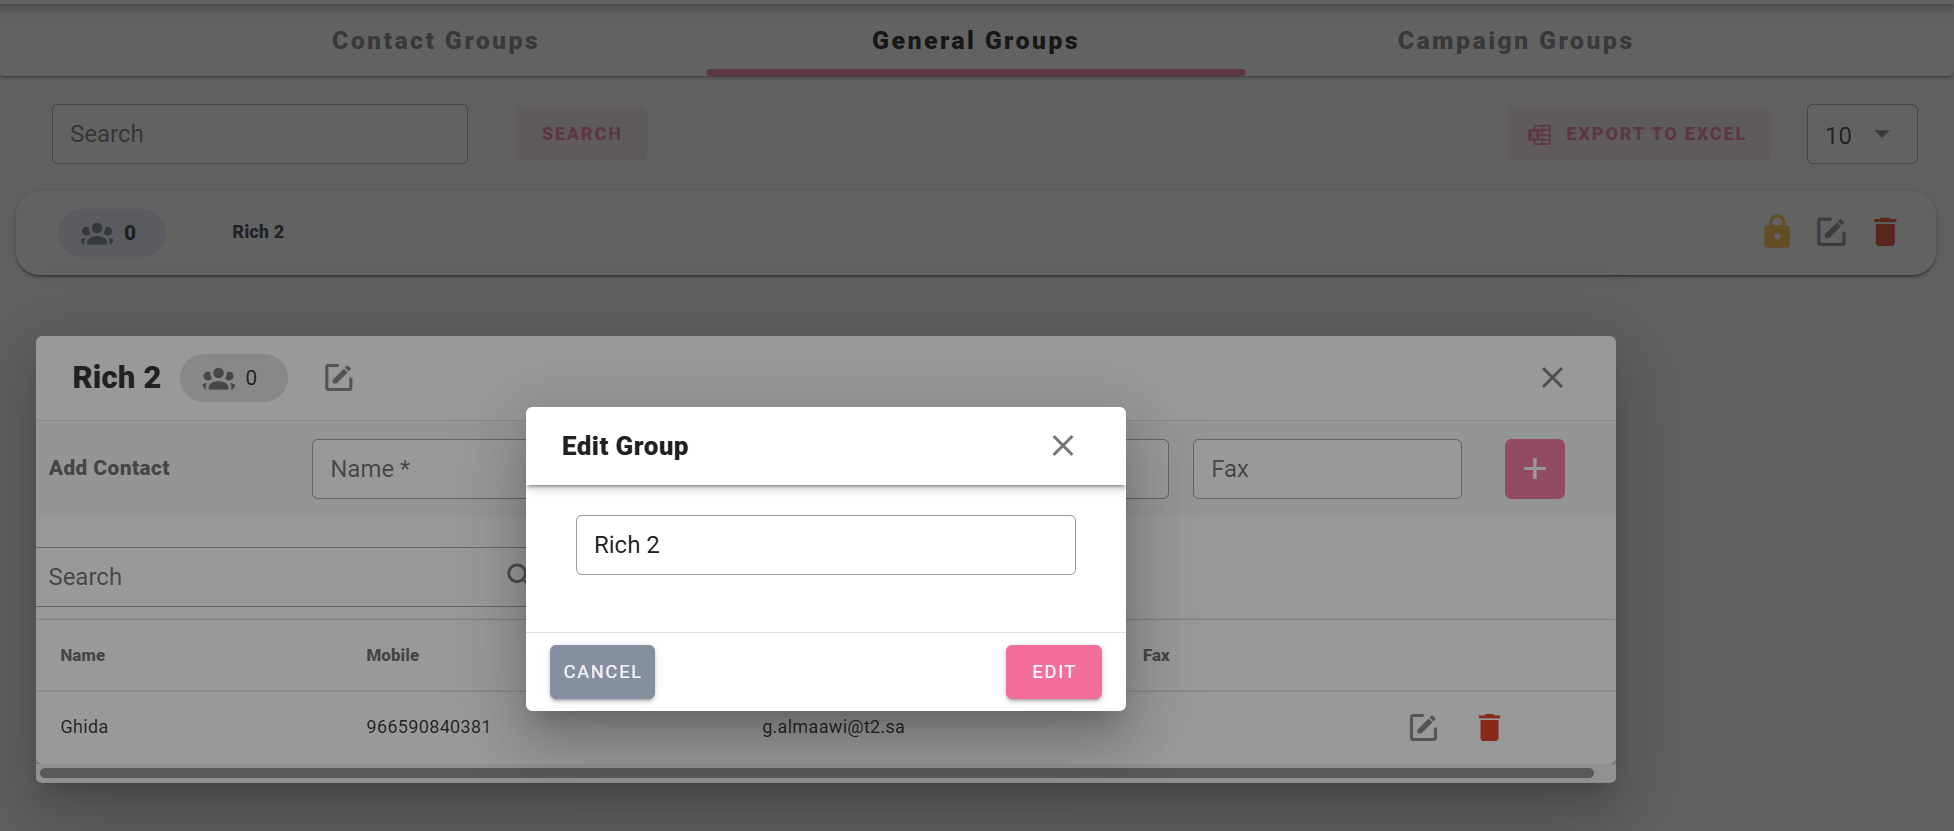This screenshot has height=831, width=1954.
Task: Click the top Search groups field
Action: click(260, 134)
